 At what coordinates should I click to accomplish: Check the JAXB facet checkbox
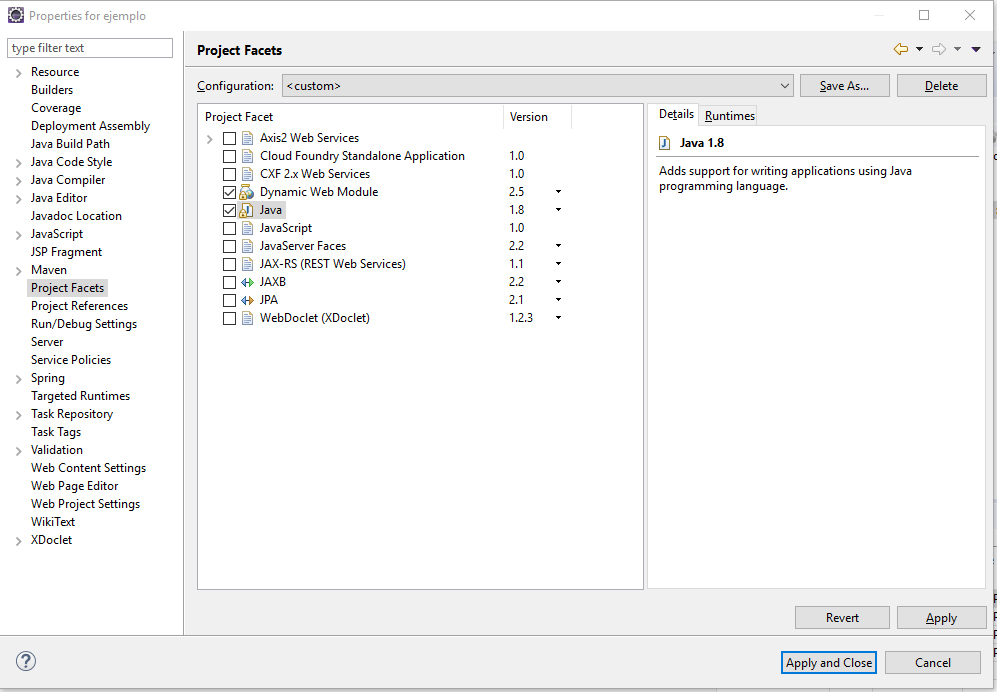[x=230, y=282]
